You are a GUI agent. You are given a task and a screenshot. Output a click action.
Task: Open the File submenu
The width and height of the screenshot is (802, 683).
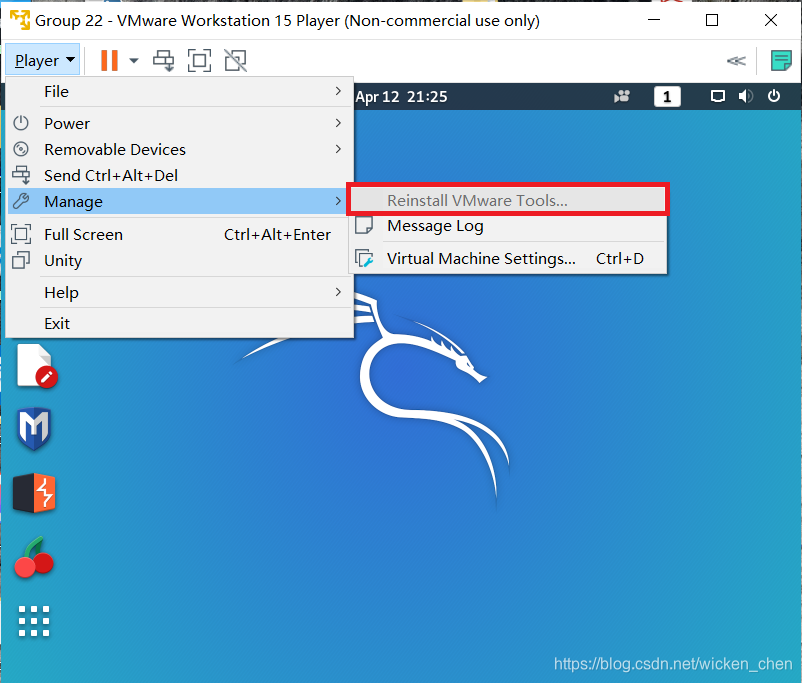tap(180, 92)
